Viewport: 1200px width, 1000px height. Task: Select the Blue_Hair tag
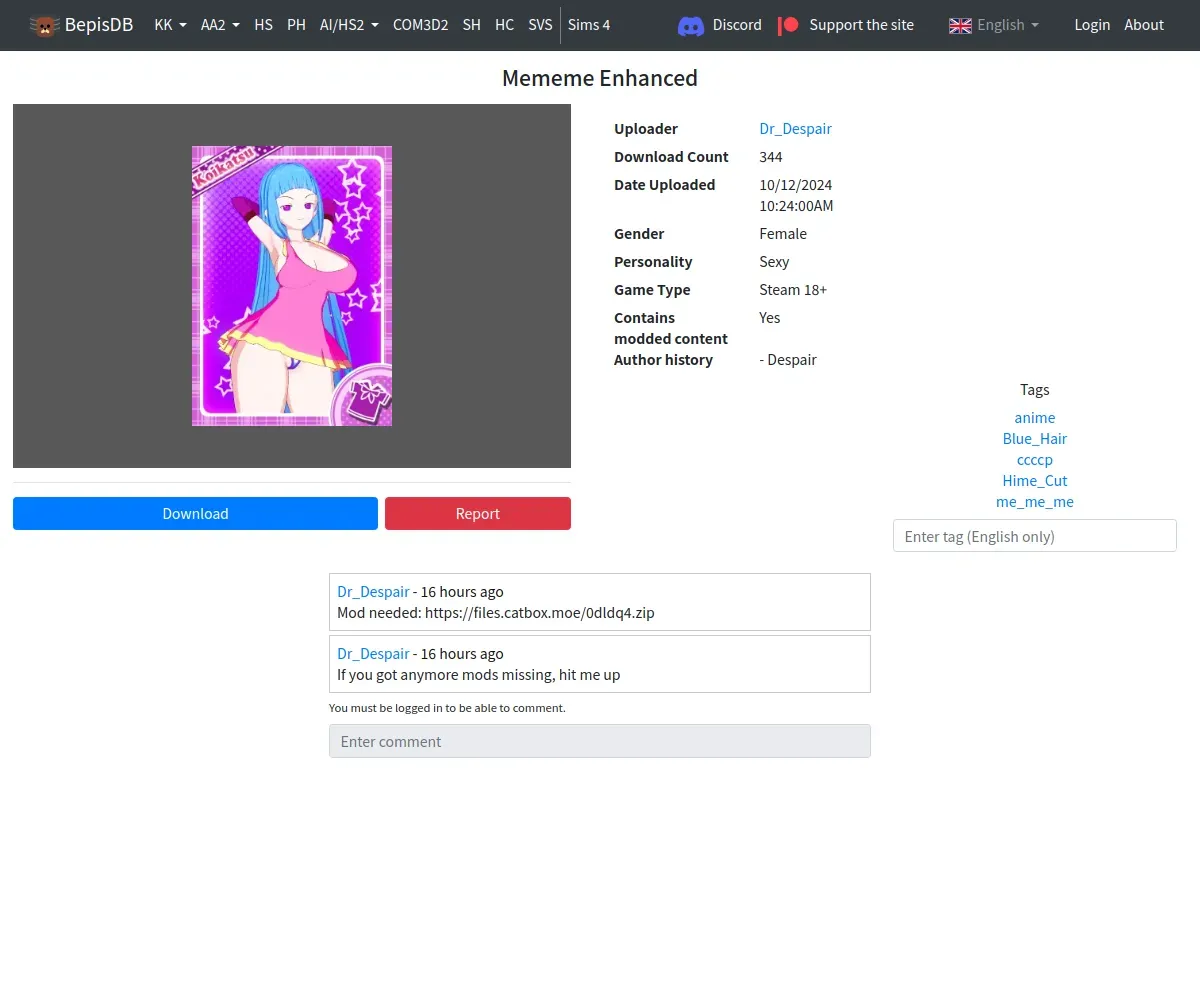point(1035,438)
